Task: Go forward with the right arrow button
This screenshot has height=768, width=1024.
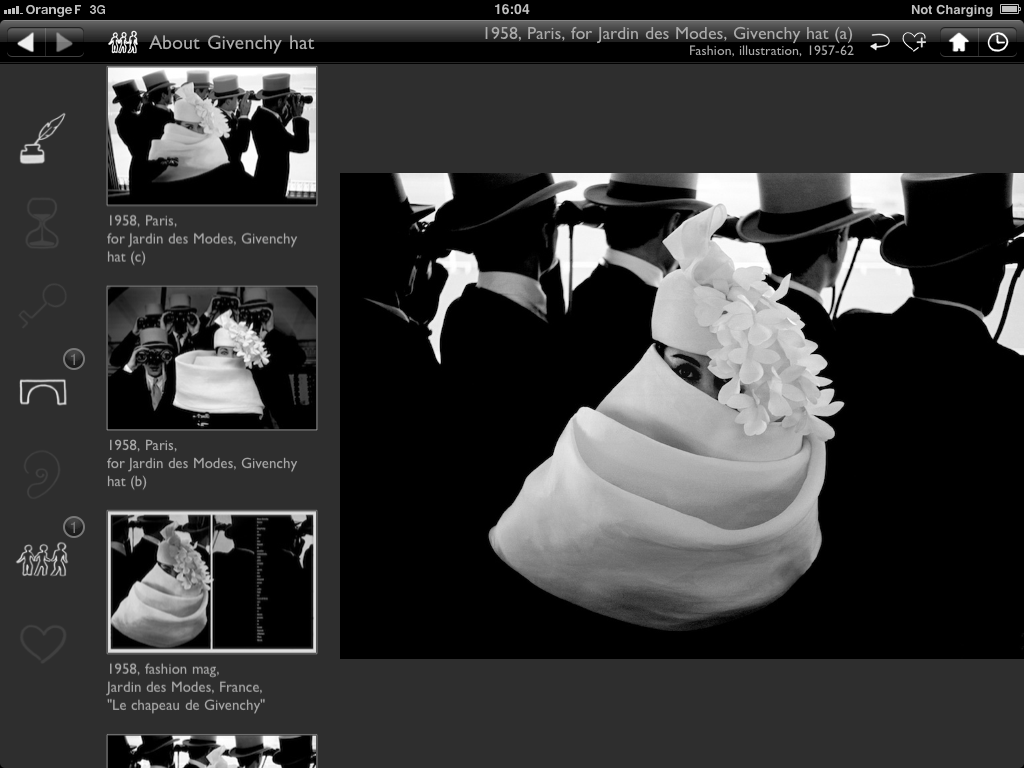Action: pyautogui.click(x=64, y=43)
